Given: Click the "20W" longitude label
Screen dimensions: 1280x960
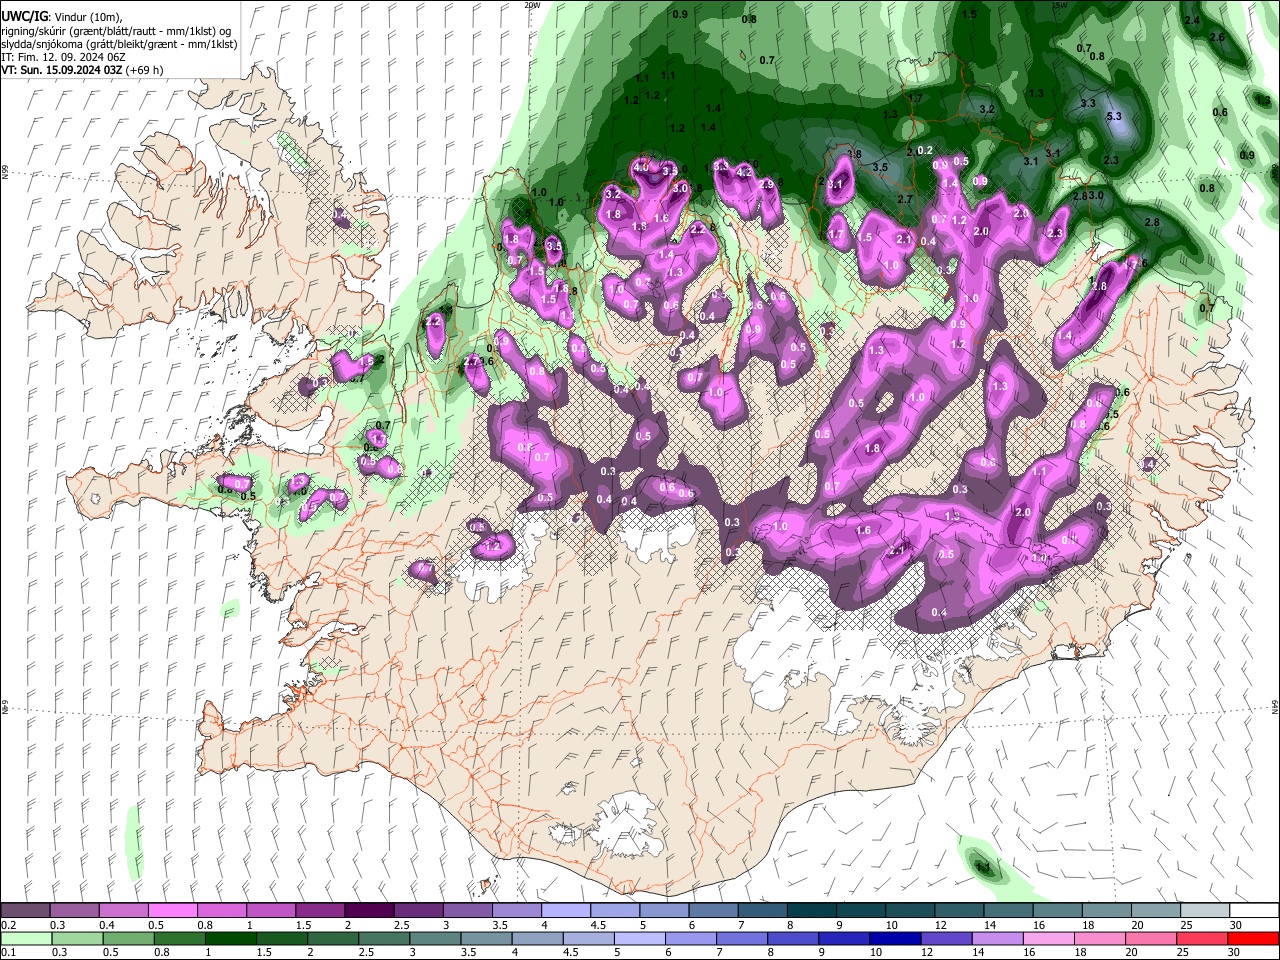Looking at the screenshot, I should click(x=532, y=5).
